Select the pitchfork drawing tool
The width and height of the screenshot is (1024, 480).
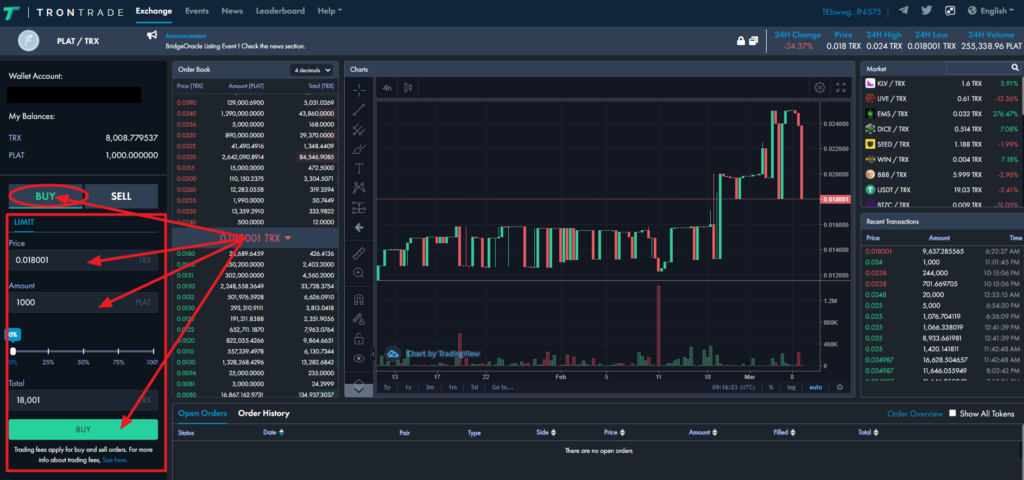359,129
